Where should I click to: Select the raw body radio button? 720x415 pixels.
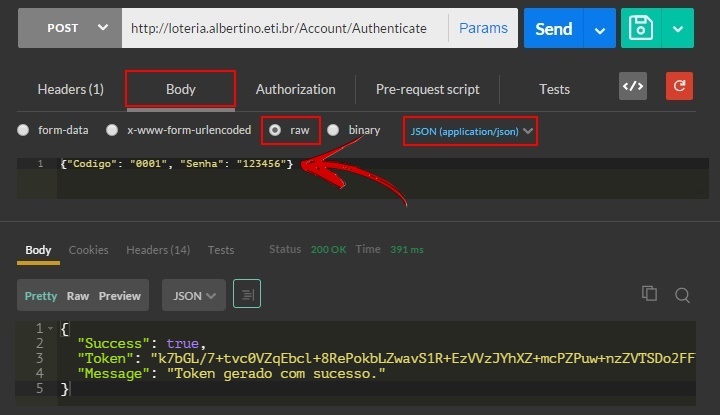click(x=275, y=130)
